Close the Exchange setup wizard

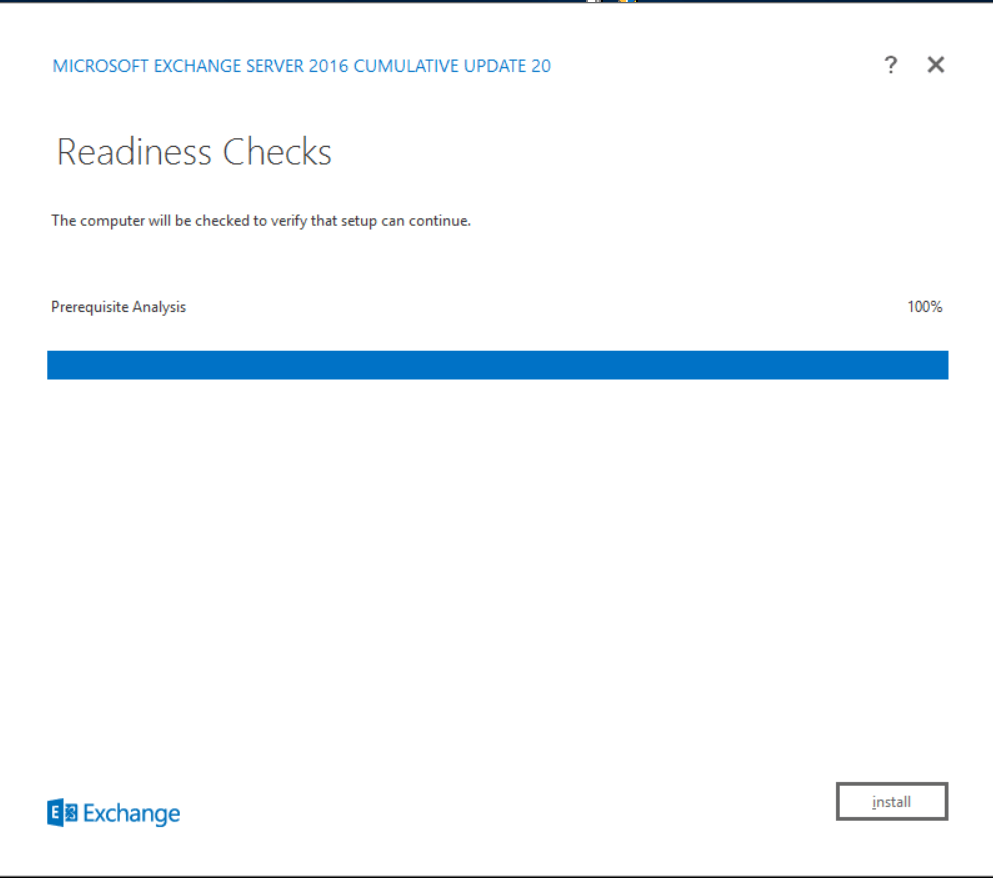(x=935, y=66)
